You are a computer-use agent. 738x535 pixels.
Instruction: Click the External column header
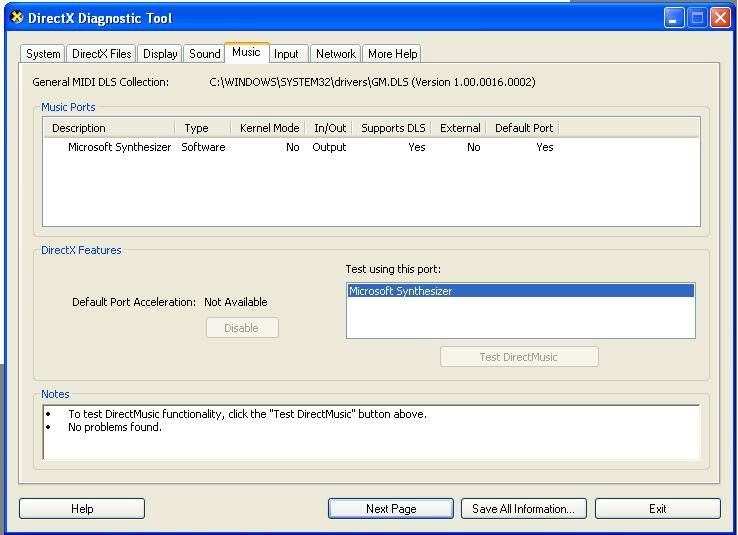(459, 128)
